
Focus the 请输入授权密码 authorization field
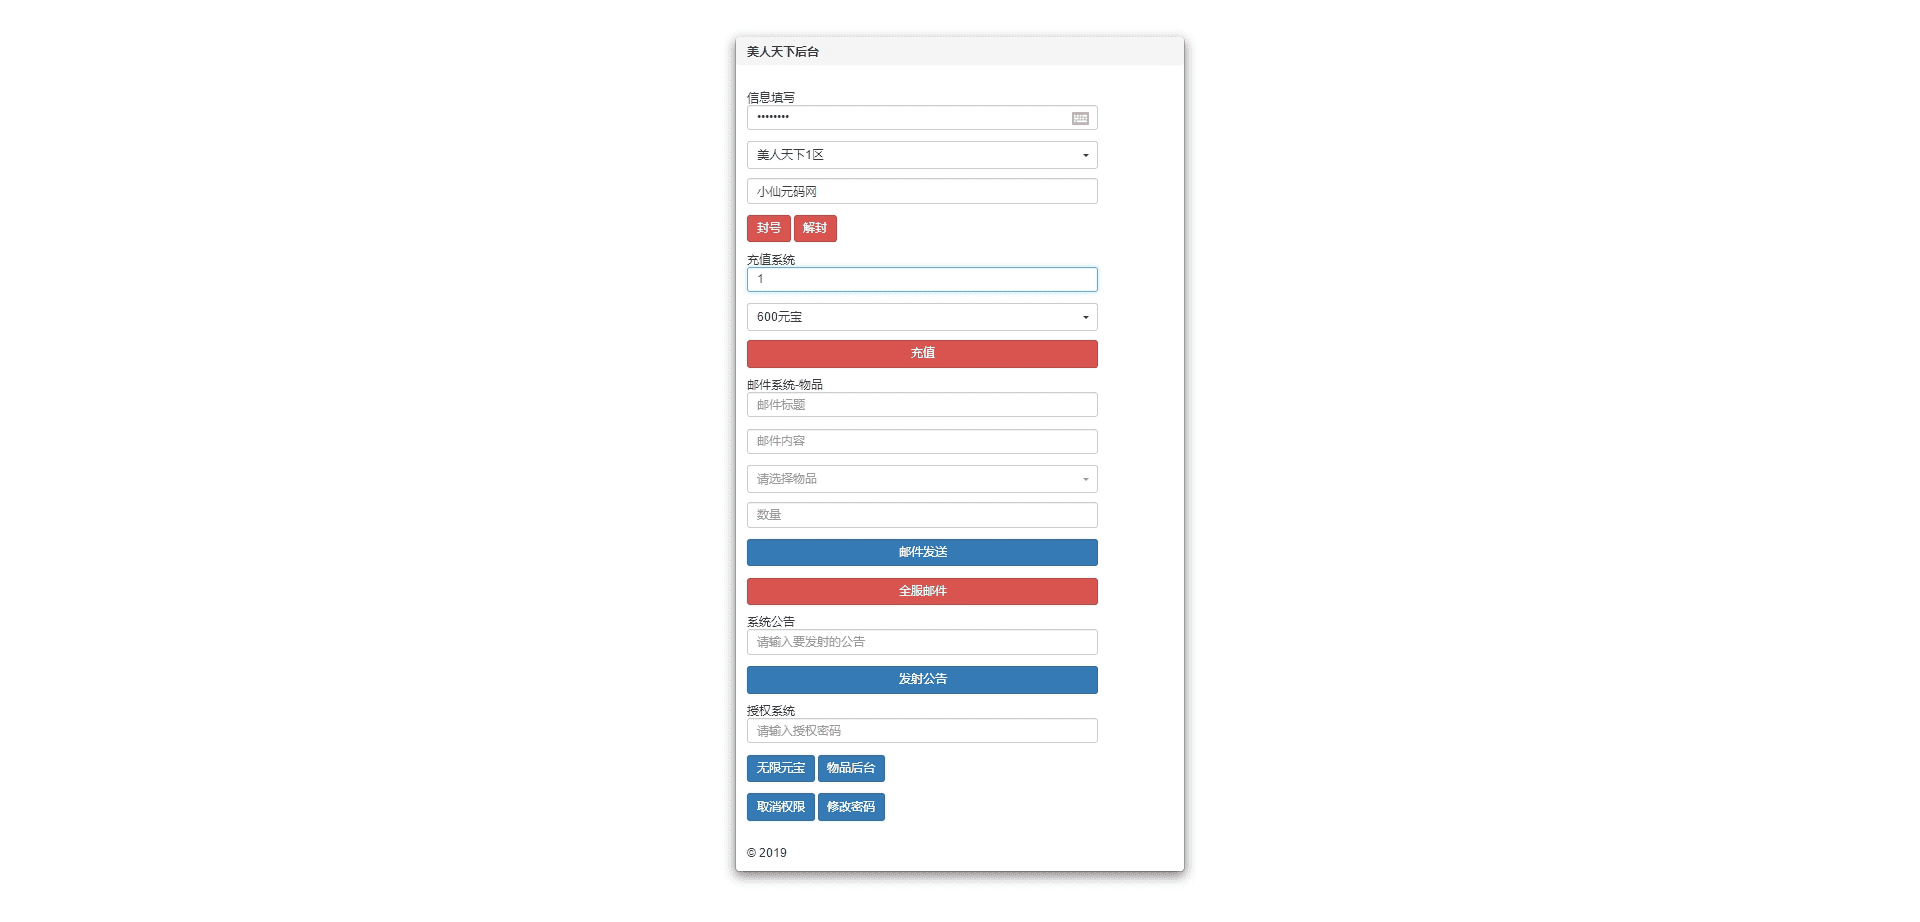[x=921, y=731]
